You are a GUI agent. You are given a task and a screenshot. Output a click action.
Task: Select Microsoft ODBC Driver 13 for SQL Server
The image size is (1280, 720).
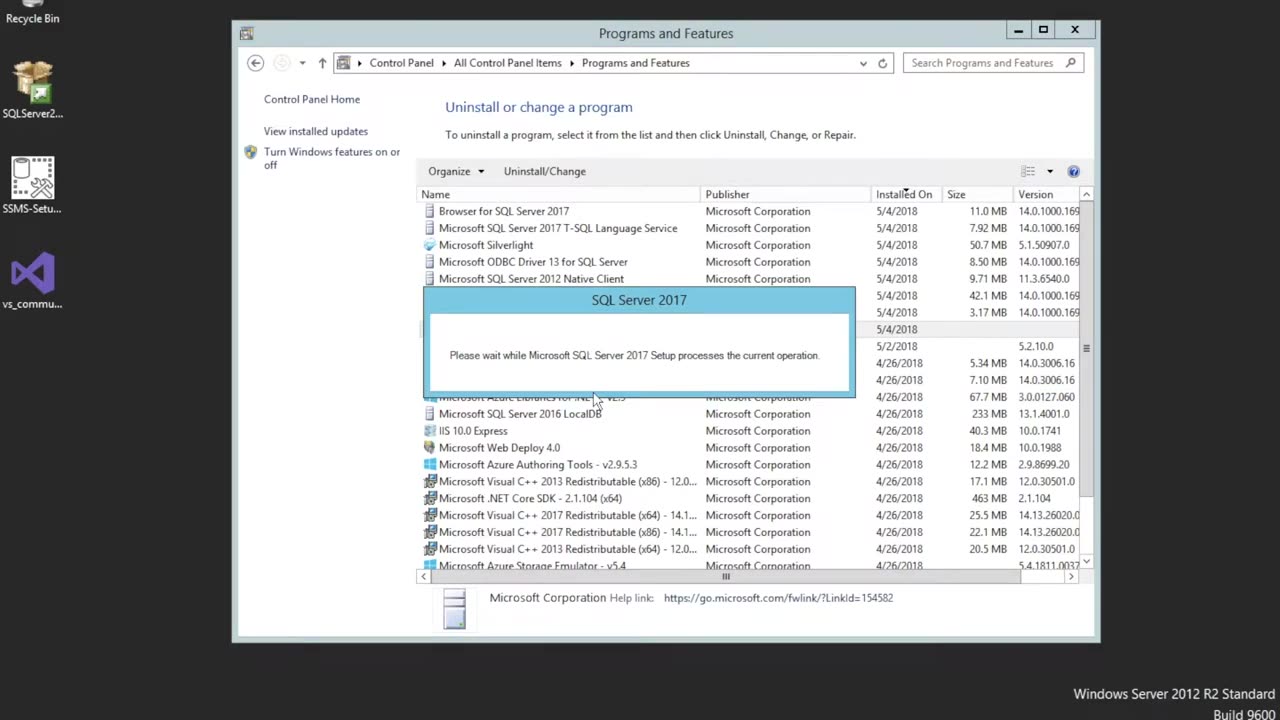(748, 262)
